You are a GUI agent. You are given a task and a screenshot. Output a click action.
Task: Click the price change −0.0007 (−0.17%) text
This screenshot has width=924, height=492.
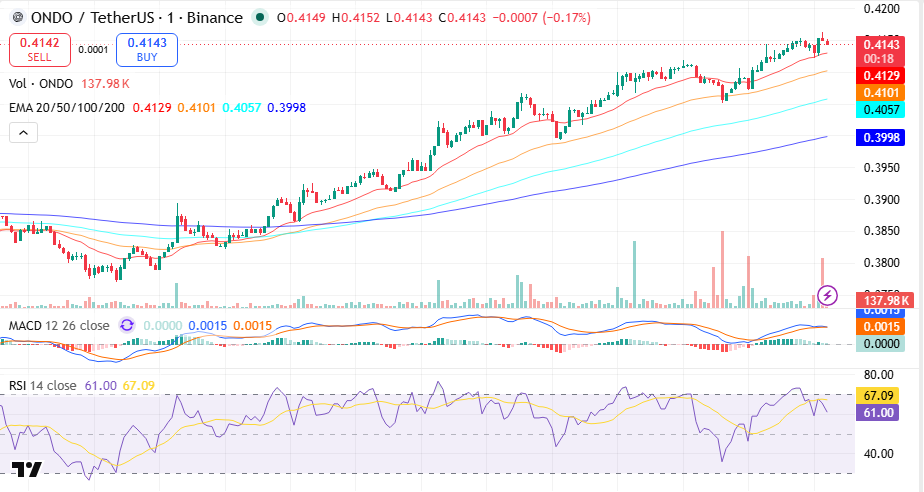[x=541, y=18]
